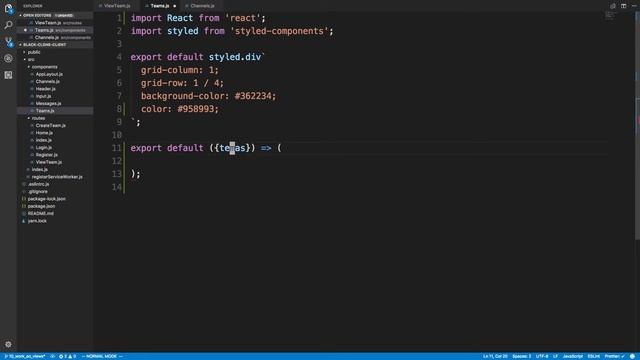Click the editor minimap preview
Screen dimensions: 640x360
click(610, 16)
